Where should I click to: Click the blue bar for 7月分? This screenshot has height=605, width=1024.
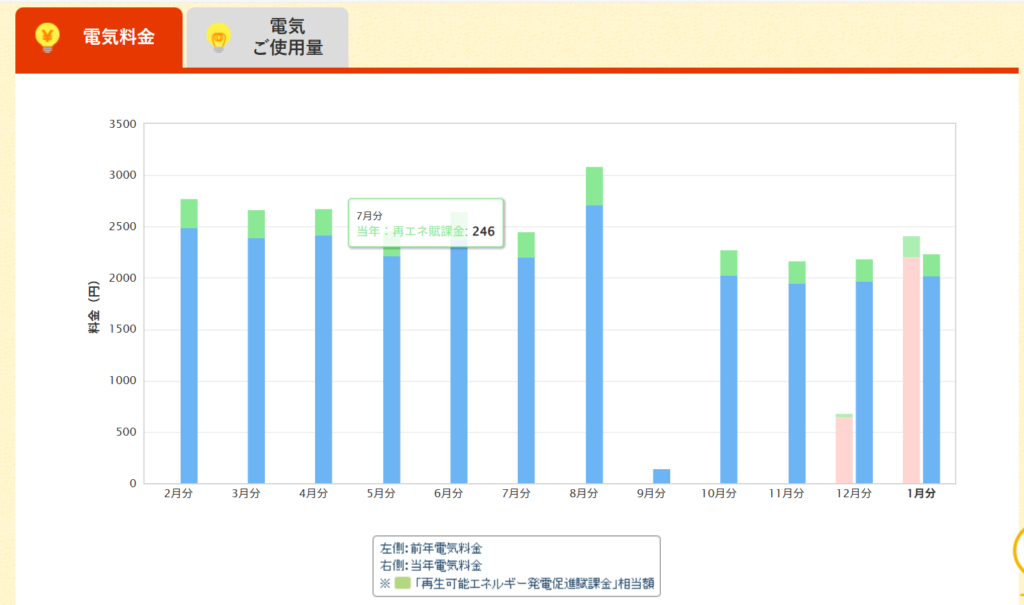coord(526,370)
